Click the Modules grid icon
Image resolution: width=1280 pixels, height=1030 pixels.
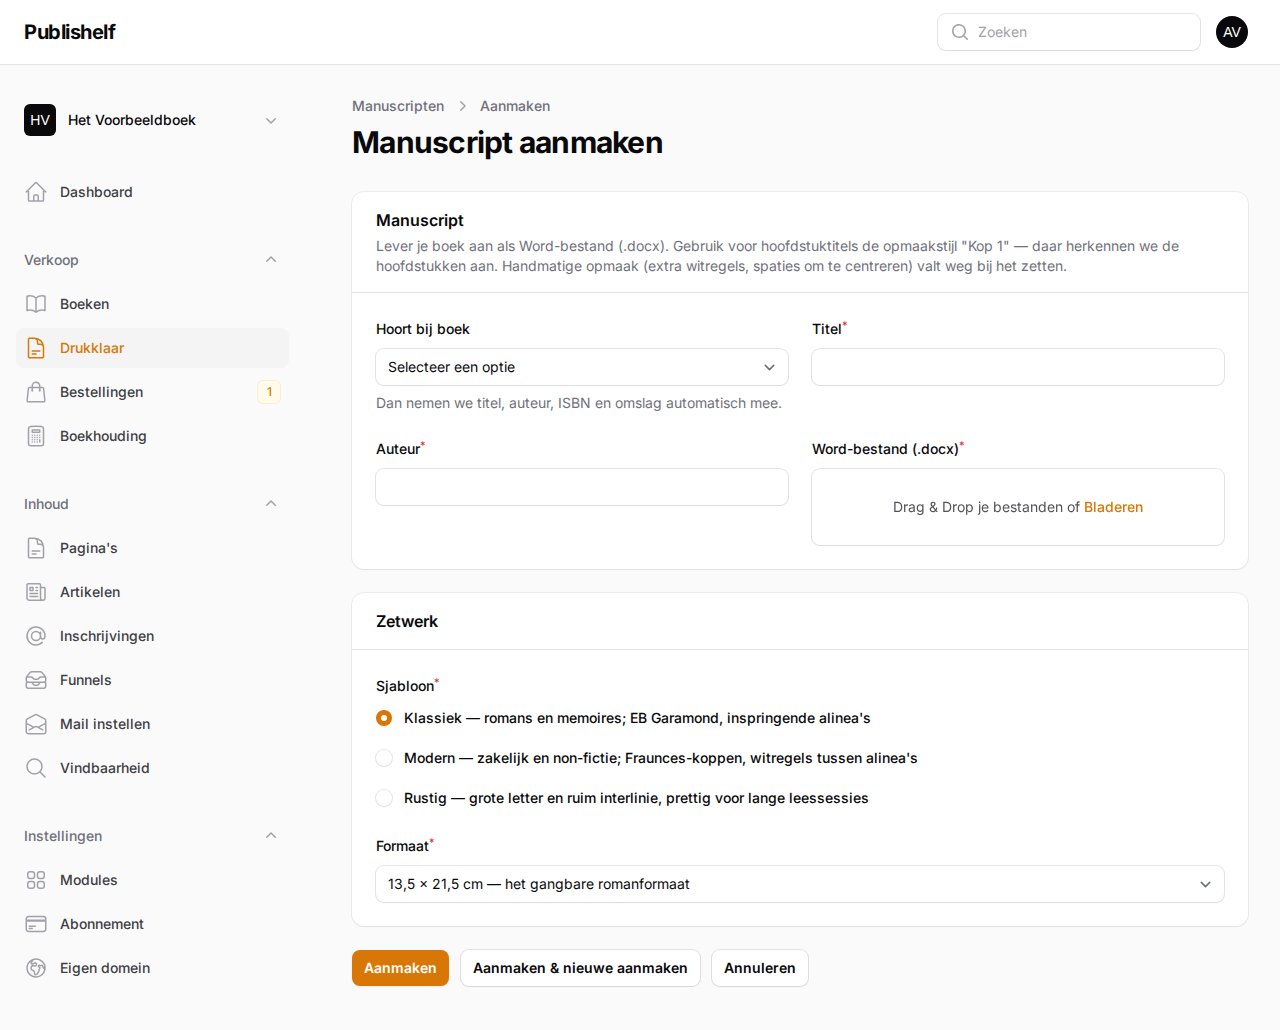click(36, 880)
